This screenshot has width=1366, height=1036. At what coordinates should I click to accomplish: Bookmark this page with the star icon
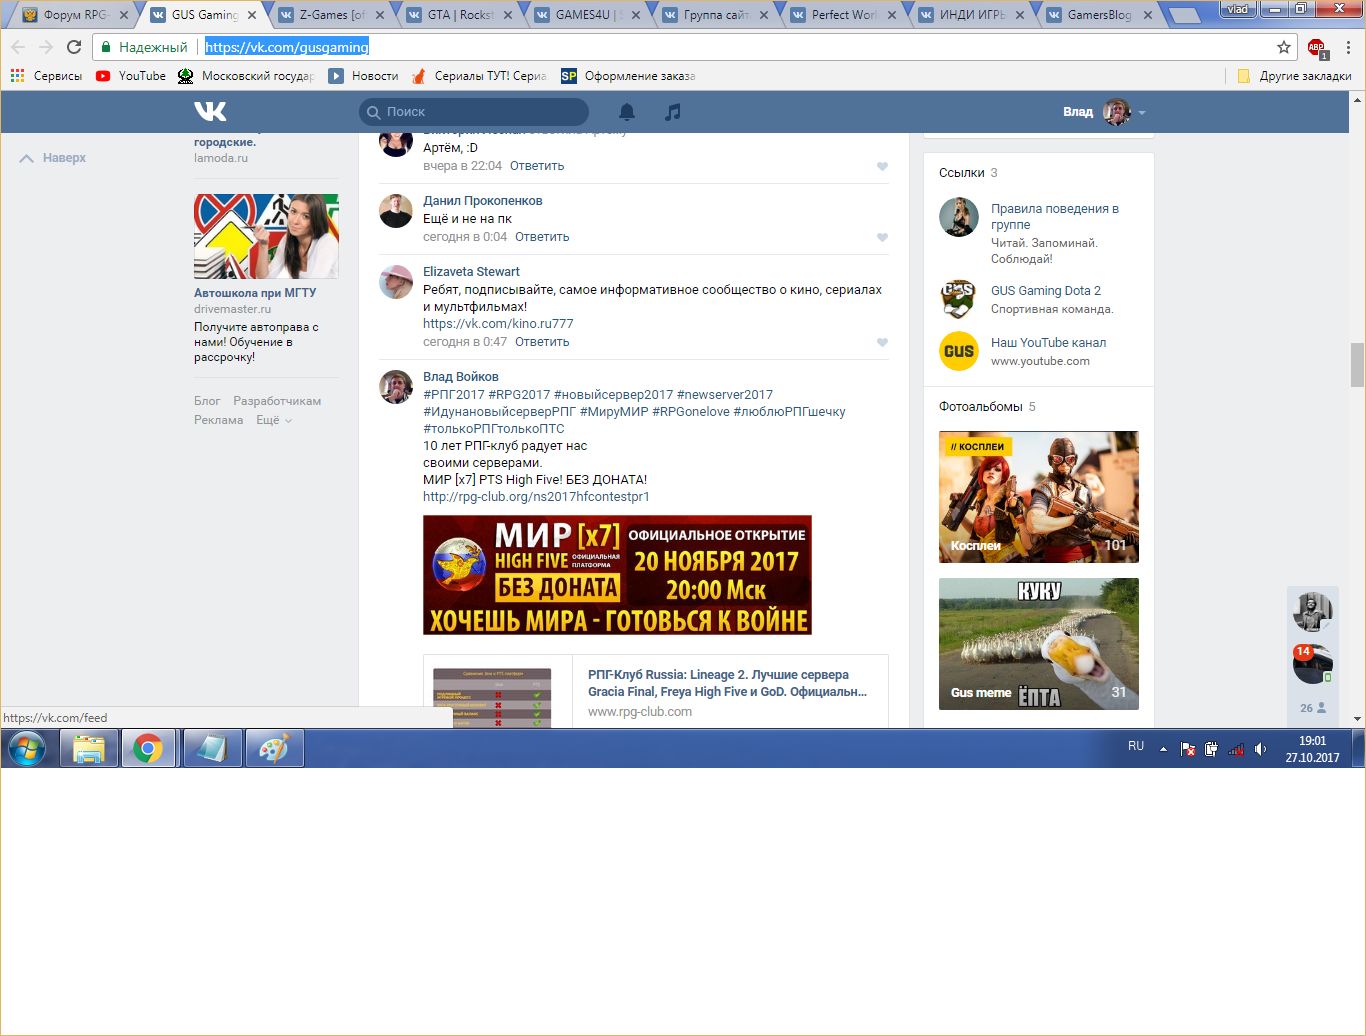click(x=1284, y=47)
